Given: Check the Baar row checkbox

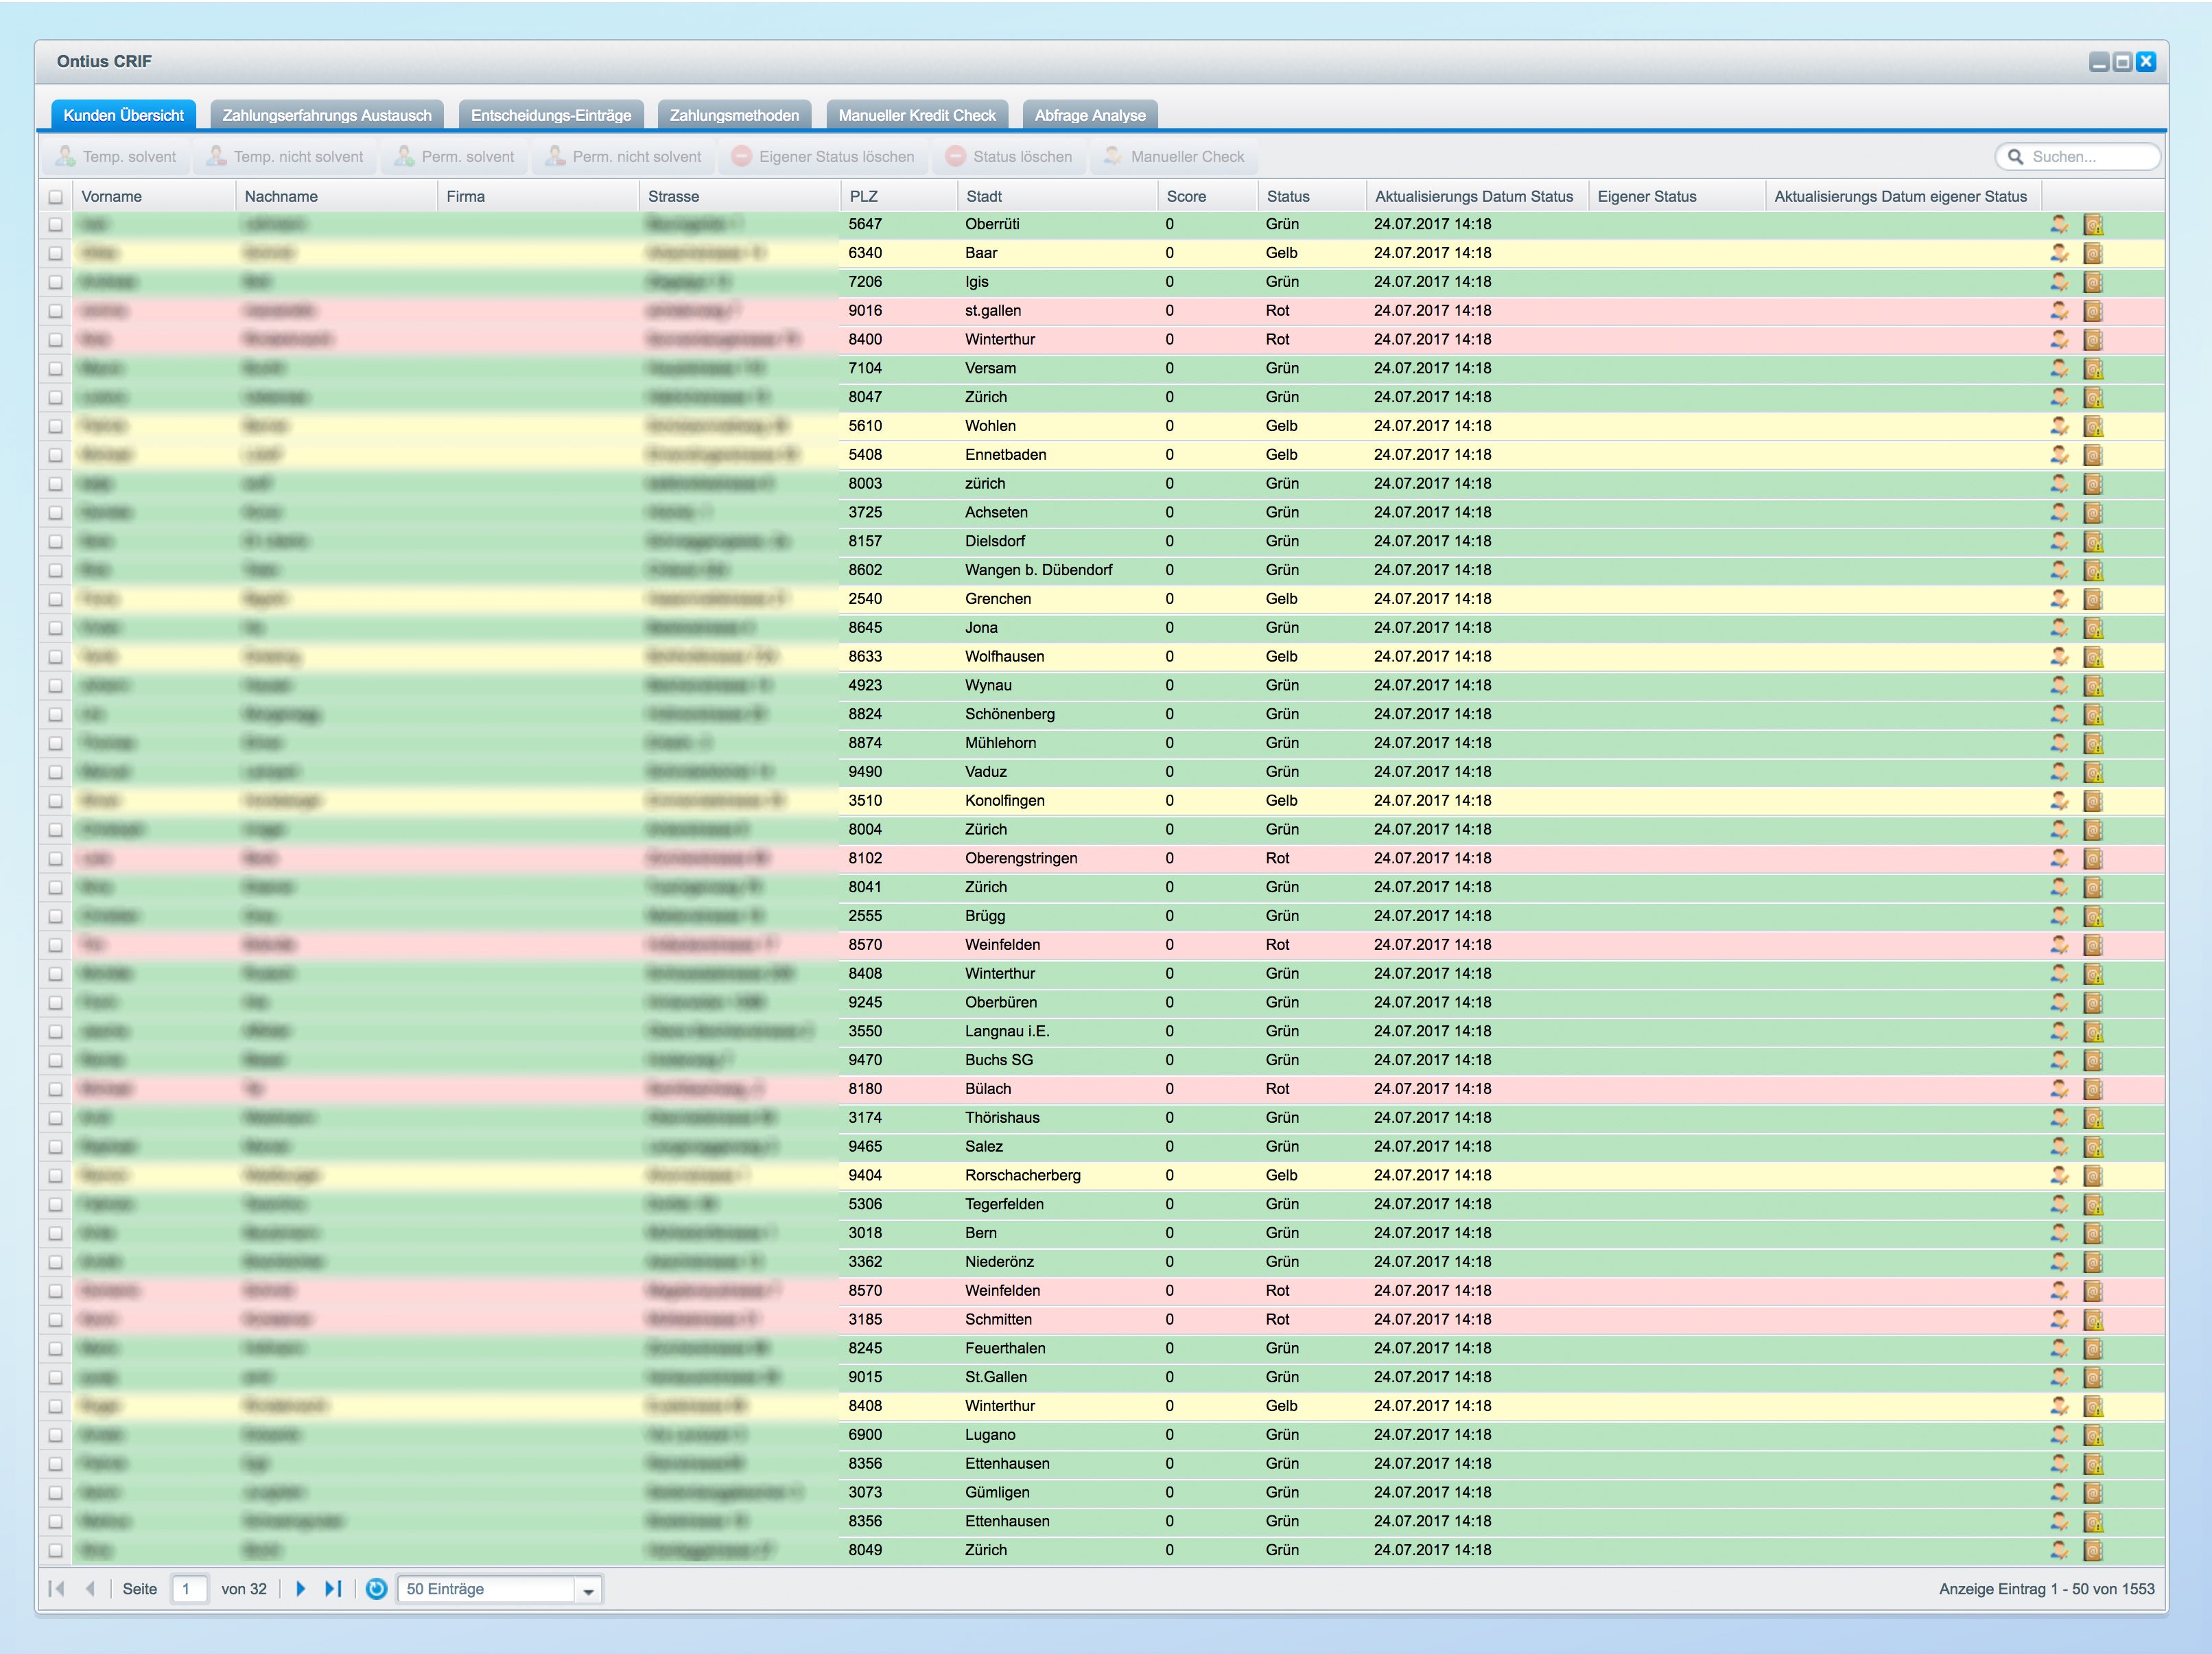Looking at the screenshot, I should [55, 254].
